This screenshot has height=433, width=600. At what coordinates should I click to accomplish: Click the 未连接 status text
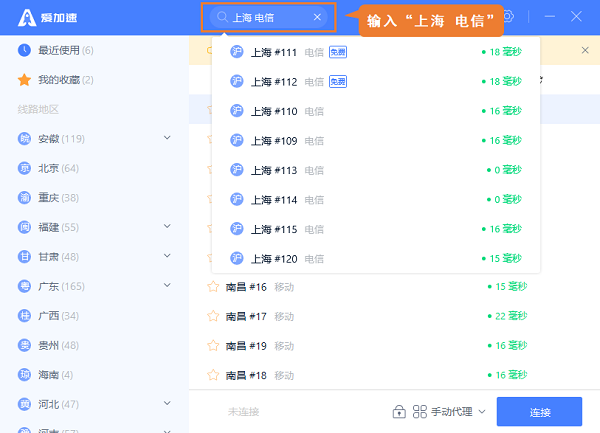244,412
